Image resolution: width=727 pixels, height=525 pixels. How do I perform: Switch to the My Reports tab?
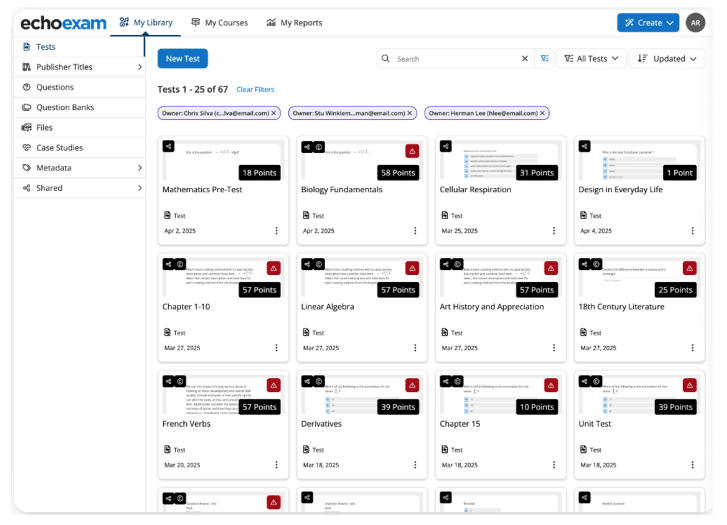[x=294, y=23]
